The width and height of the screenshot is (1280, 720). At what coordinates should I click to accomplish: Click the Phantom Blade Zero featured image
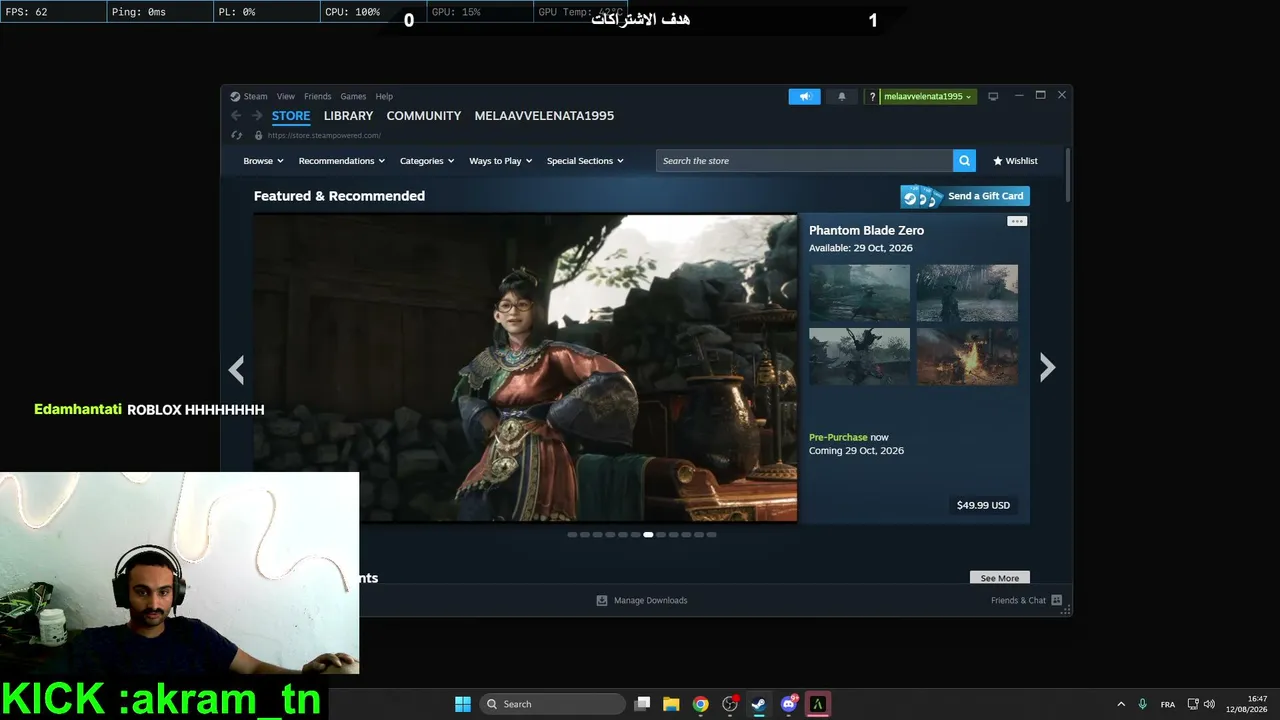[x=525, y=368]
